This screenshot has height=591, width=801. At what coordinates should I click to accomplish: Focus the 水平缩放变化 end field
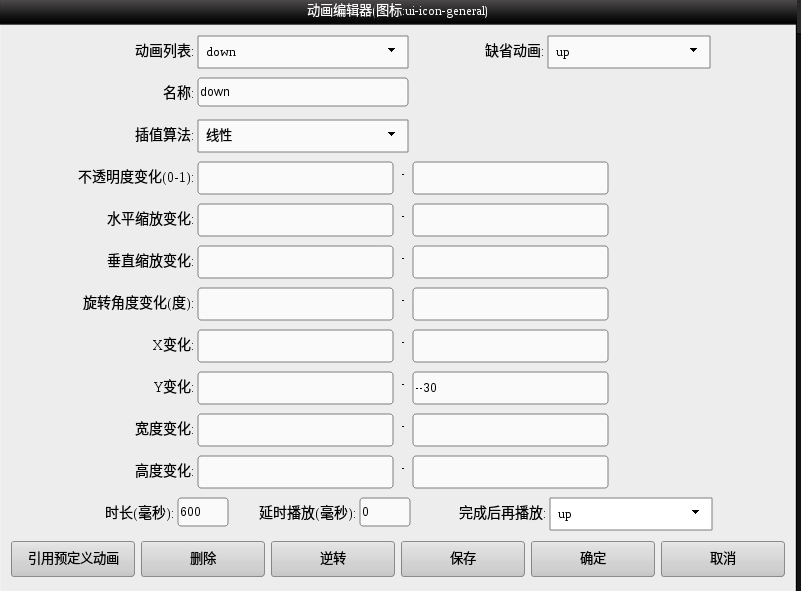[x=510, y=220]
